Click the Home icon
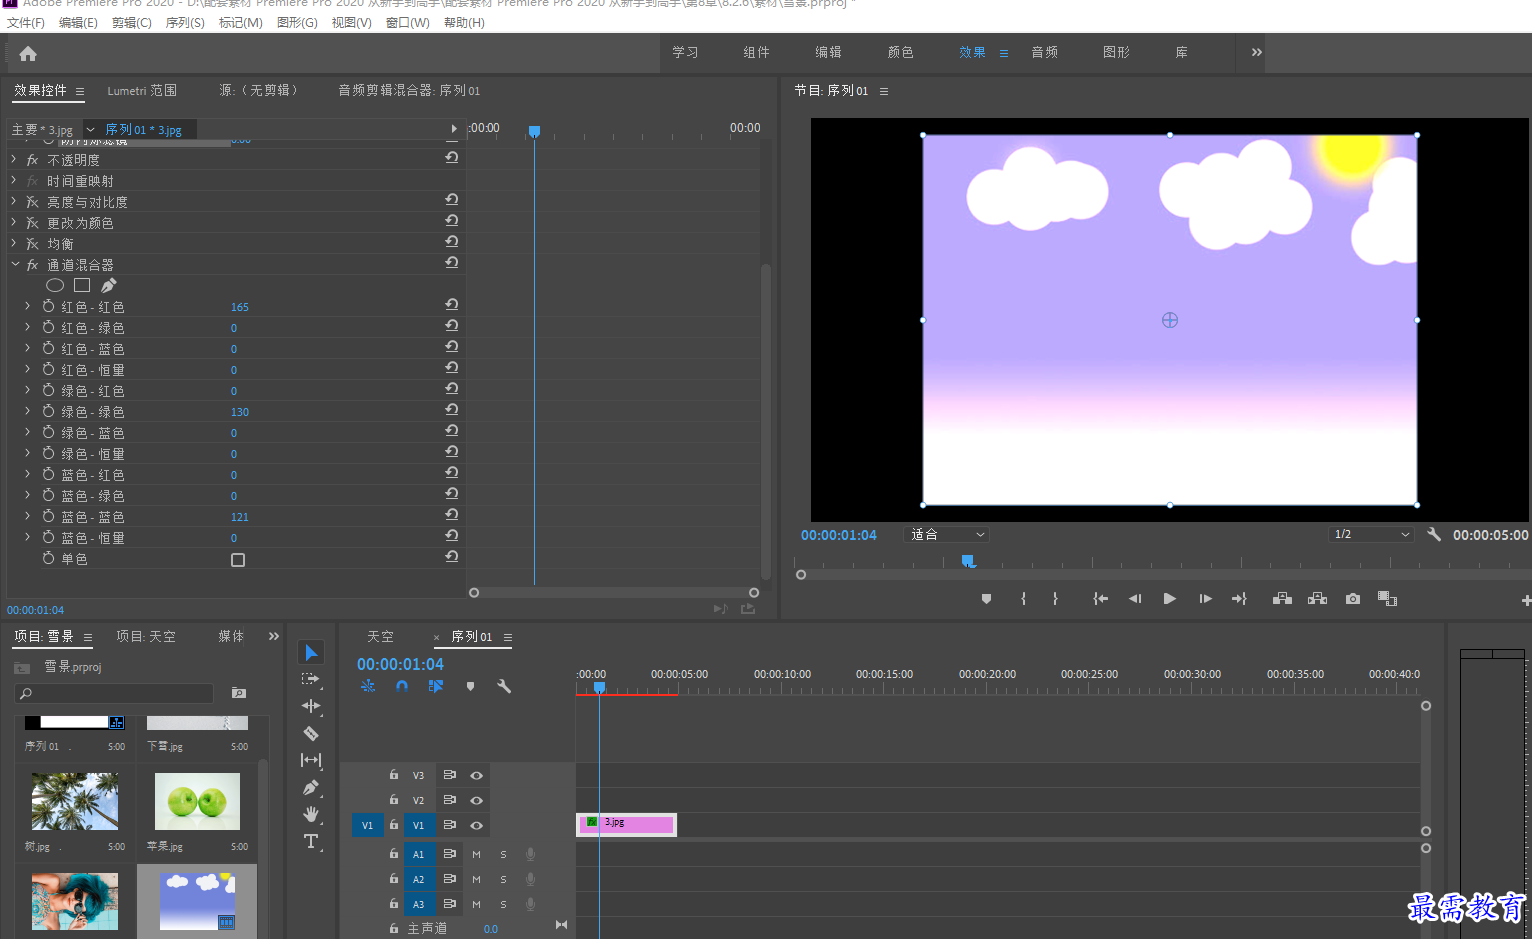Viewport: 1532px width, 939px height. click(28, 54)
